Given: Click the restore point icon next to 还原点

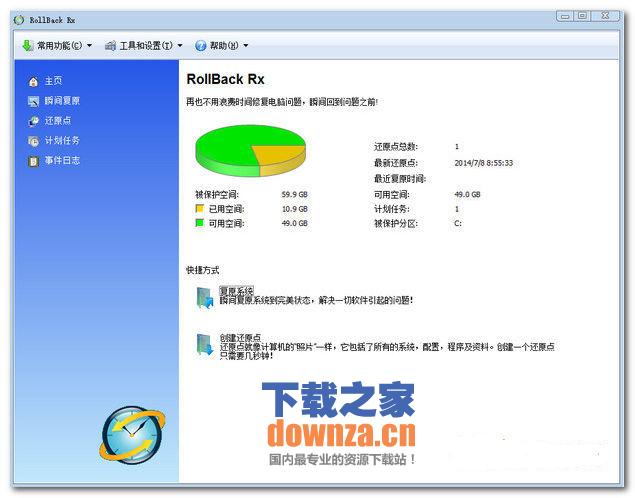Looking at the screenshot, I should point(33,121).
